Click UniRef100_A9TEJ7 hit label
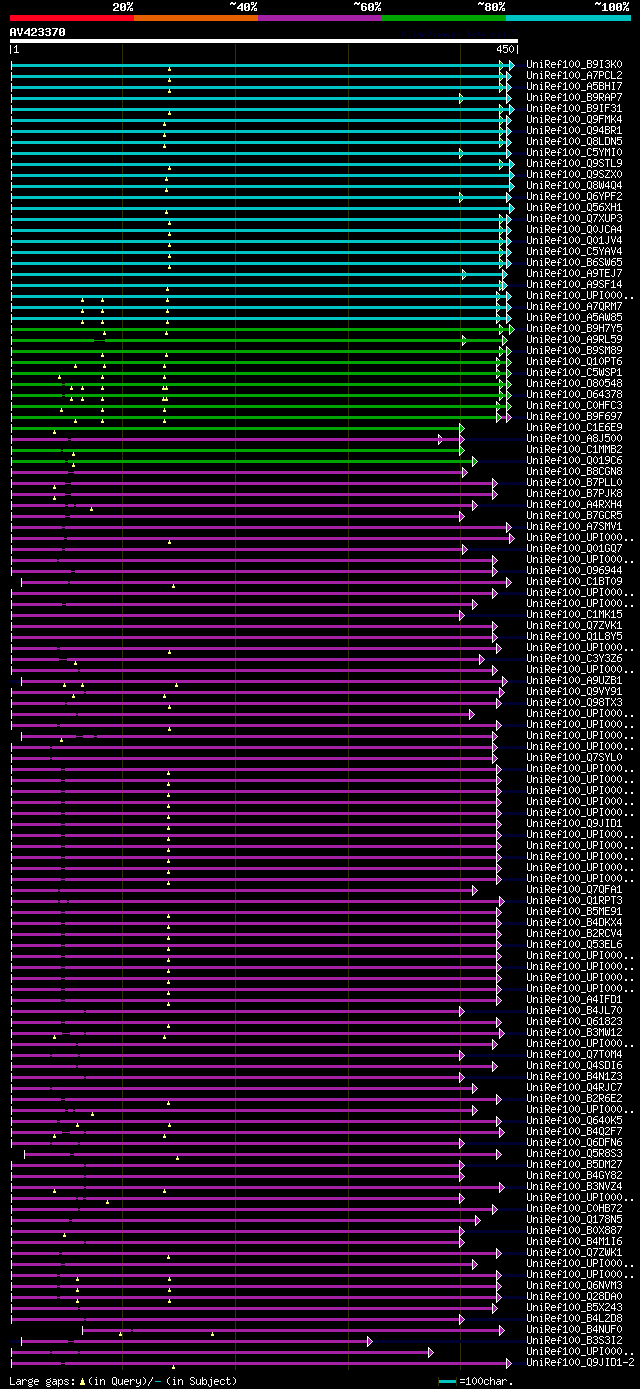This screenshot has width=640, height=1389. click(575, 274)
